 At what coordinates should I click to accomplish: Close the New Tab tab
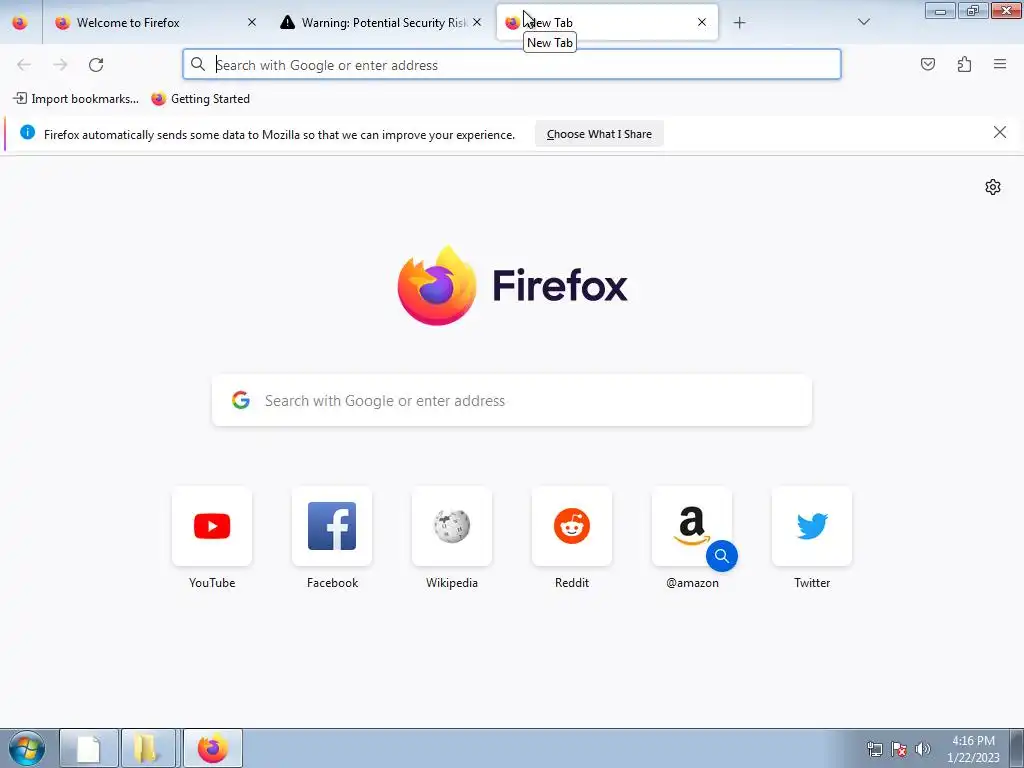click(701, 22)
